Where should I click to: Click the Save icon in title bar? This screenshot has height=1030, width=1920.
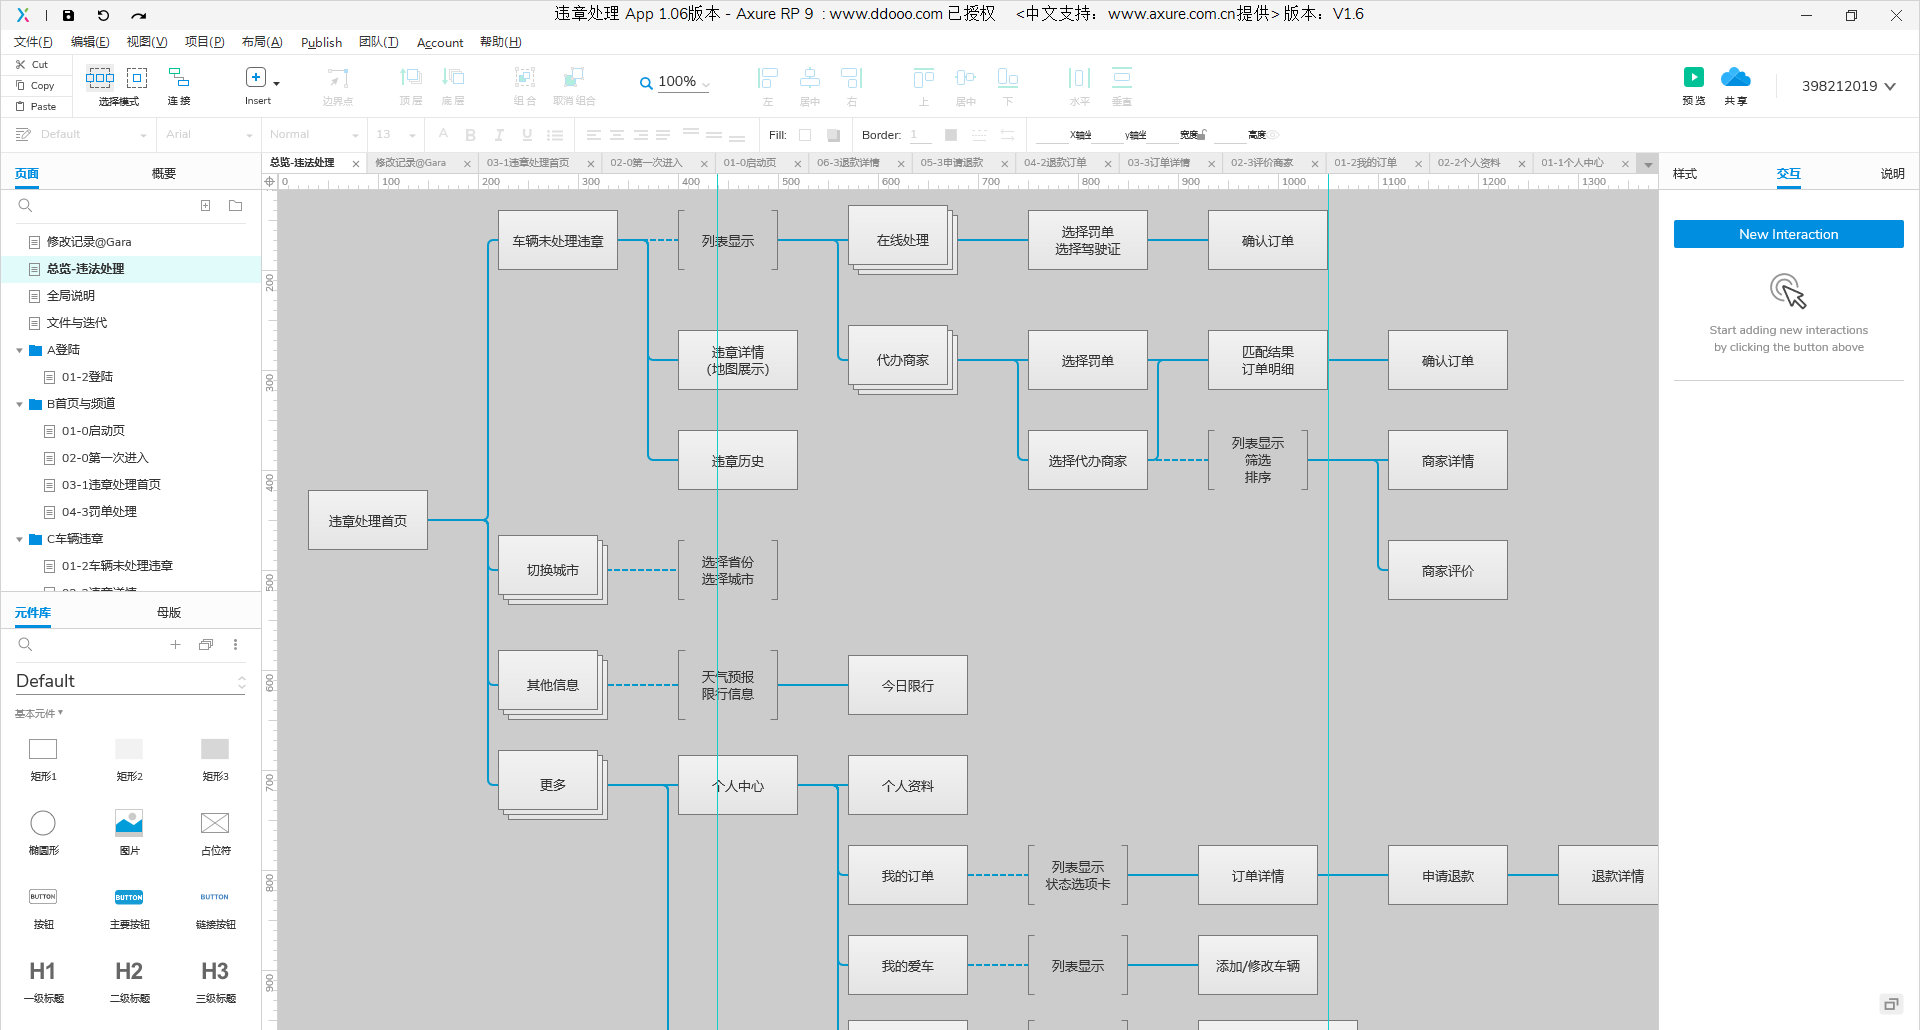point(68,15)
